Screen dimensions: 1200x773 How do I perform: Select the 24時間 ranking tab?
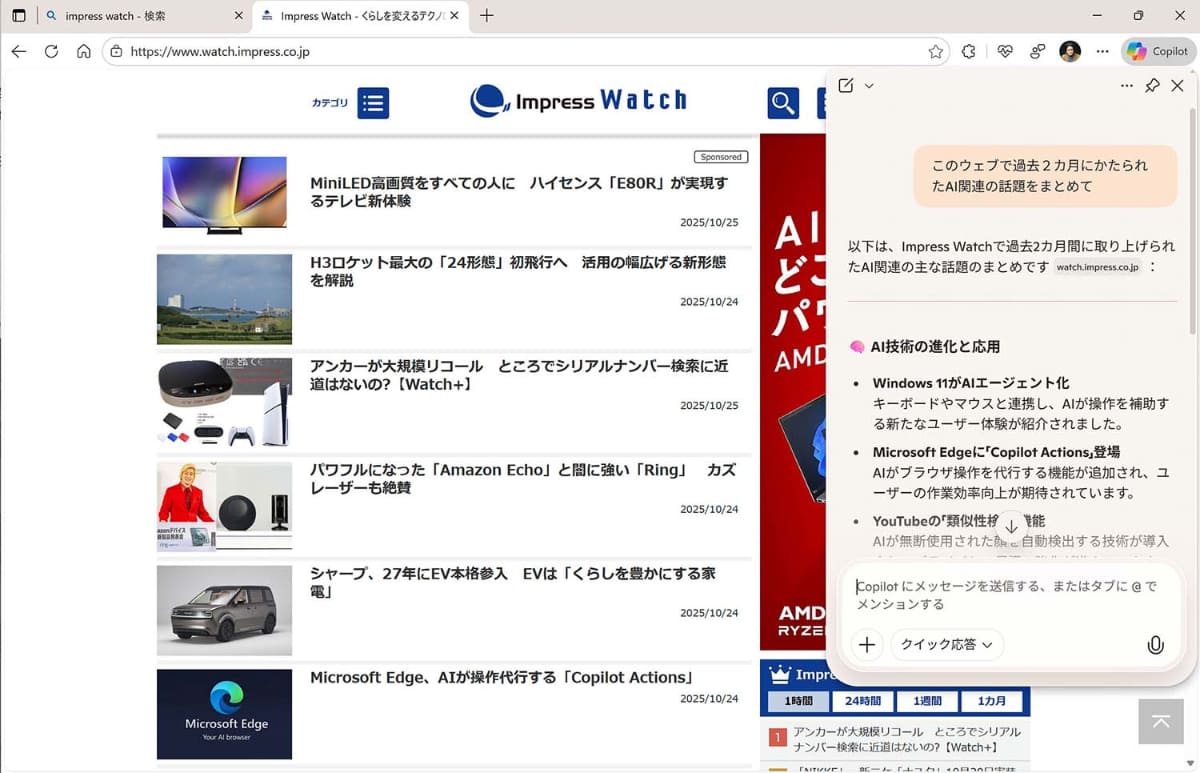[863, 701]
